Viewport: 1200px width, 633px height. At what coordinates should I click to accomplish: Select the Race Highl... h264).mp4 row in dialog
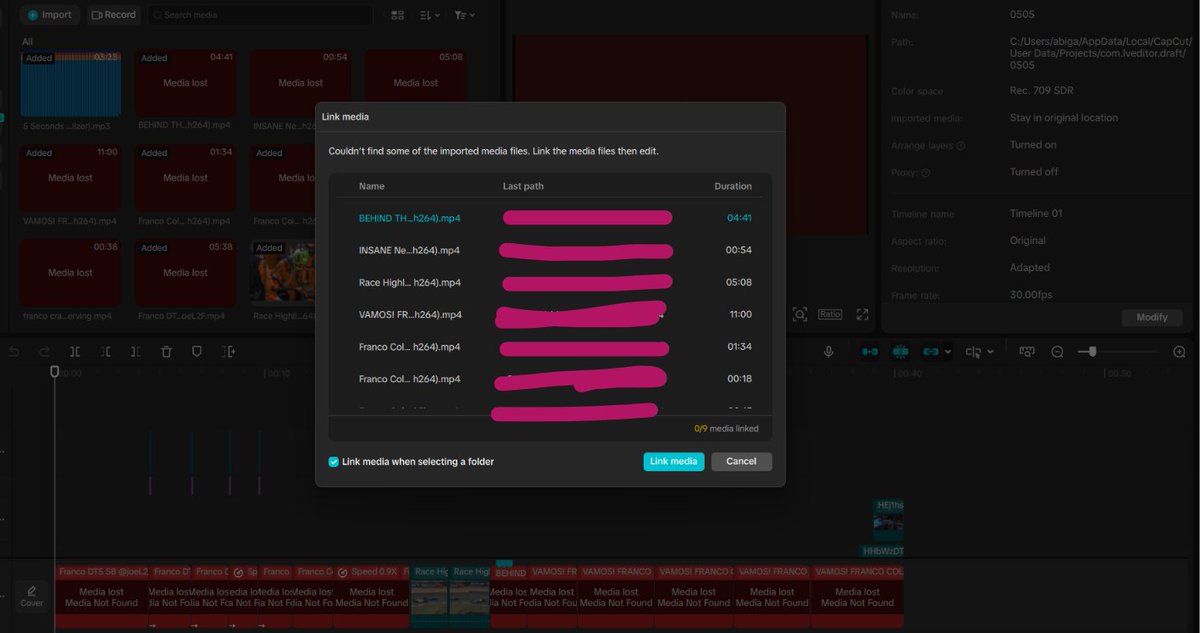552,282
